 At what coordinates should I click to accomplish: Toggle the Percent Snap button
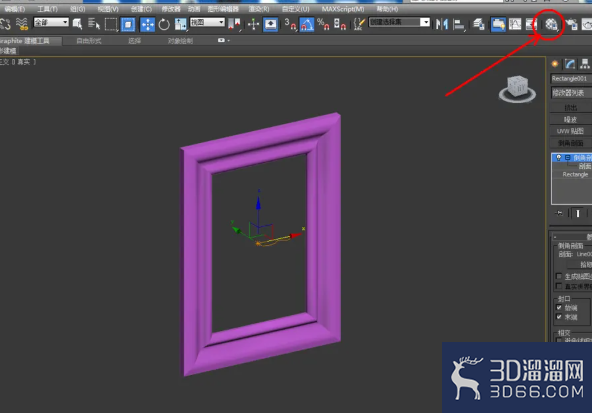click(323, 24)
